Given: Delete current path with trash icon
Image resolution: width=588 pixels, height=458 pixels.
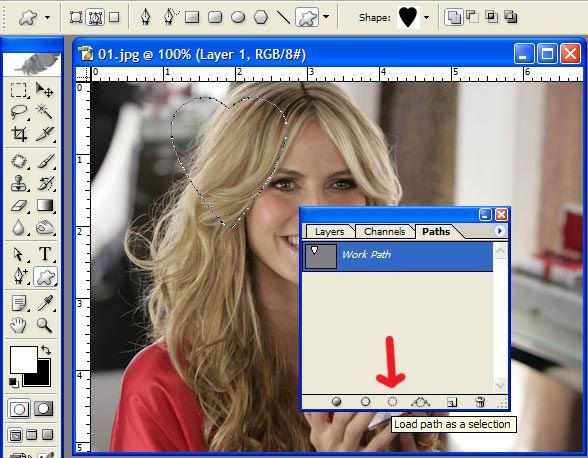Looking at the screenshot, I should click(480, 402).
